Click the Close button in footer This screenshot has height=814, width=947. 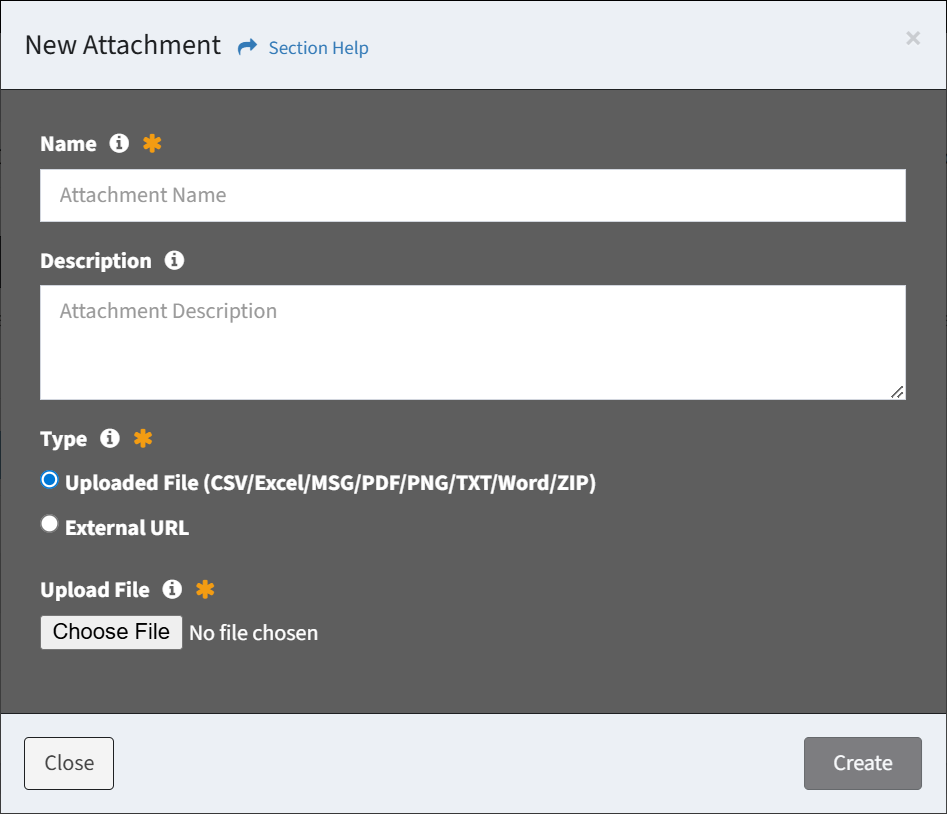pyautogui.click(x=69, y=763)
